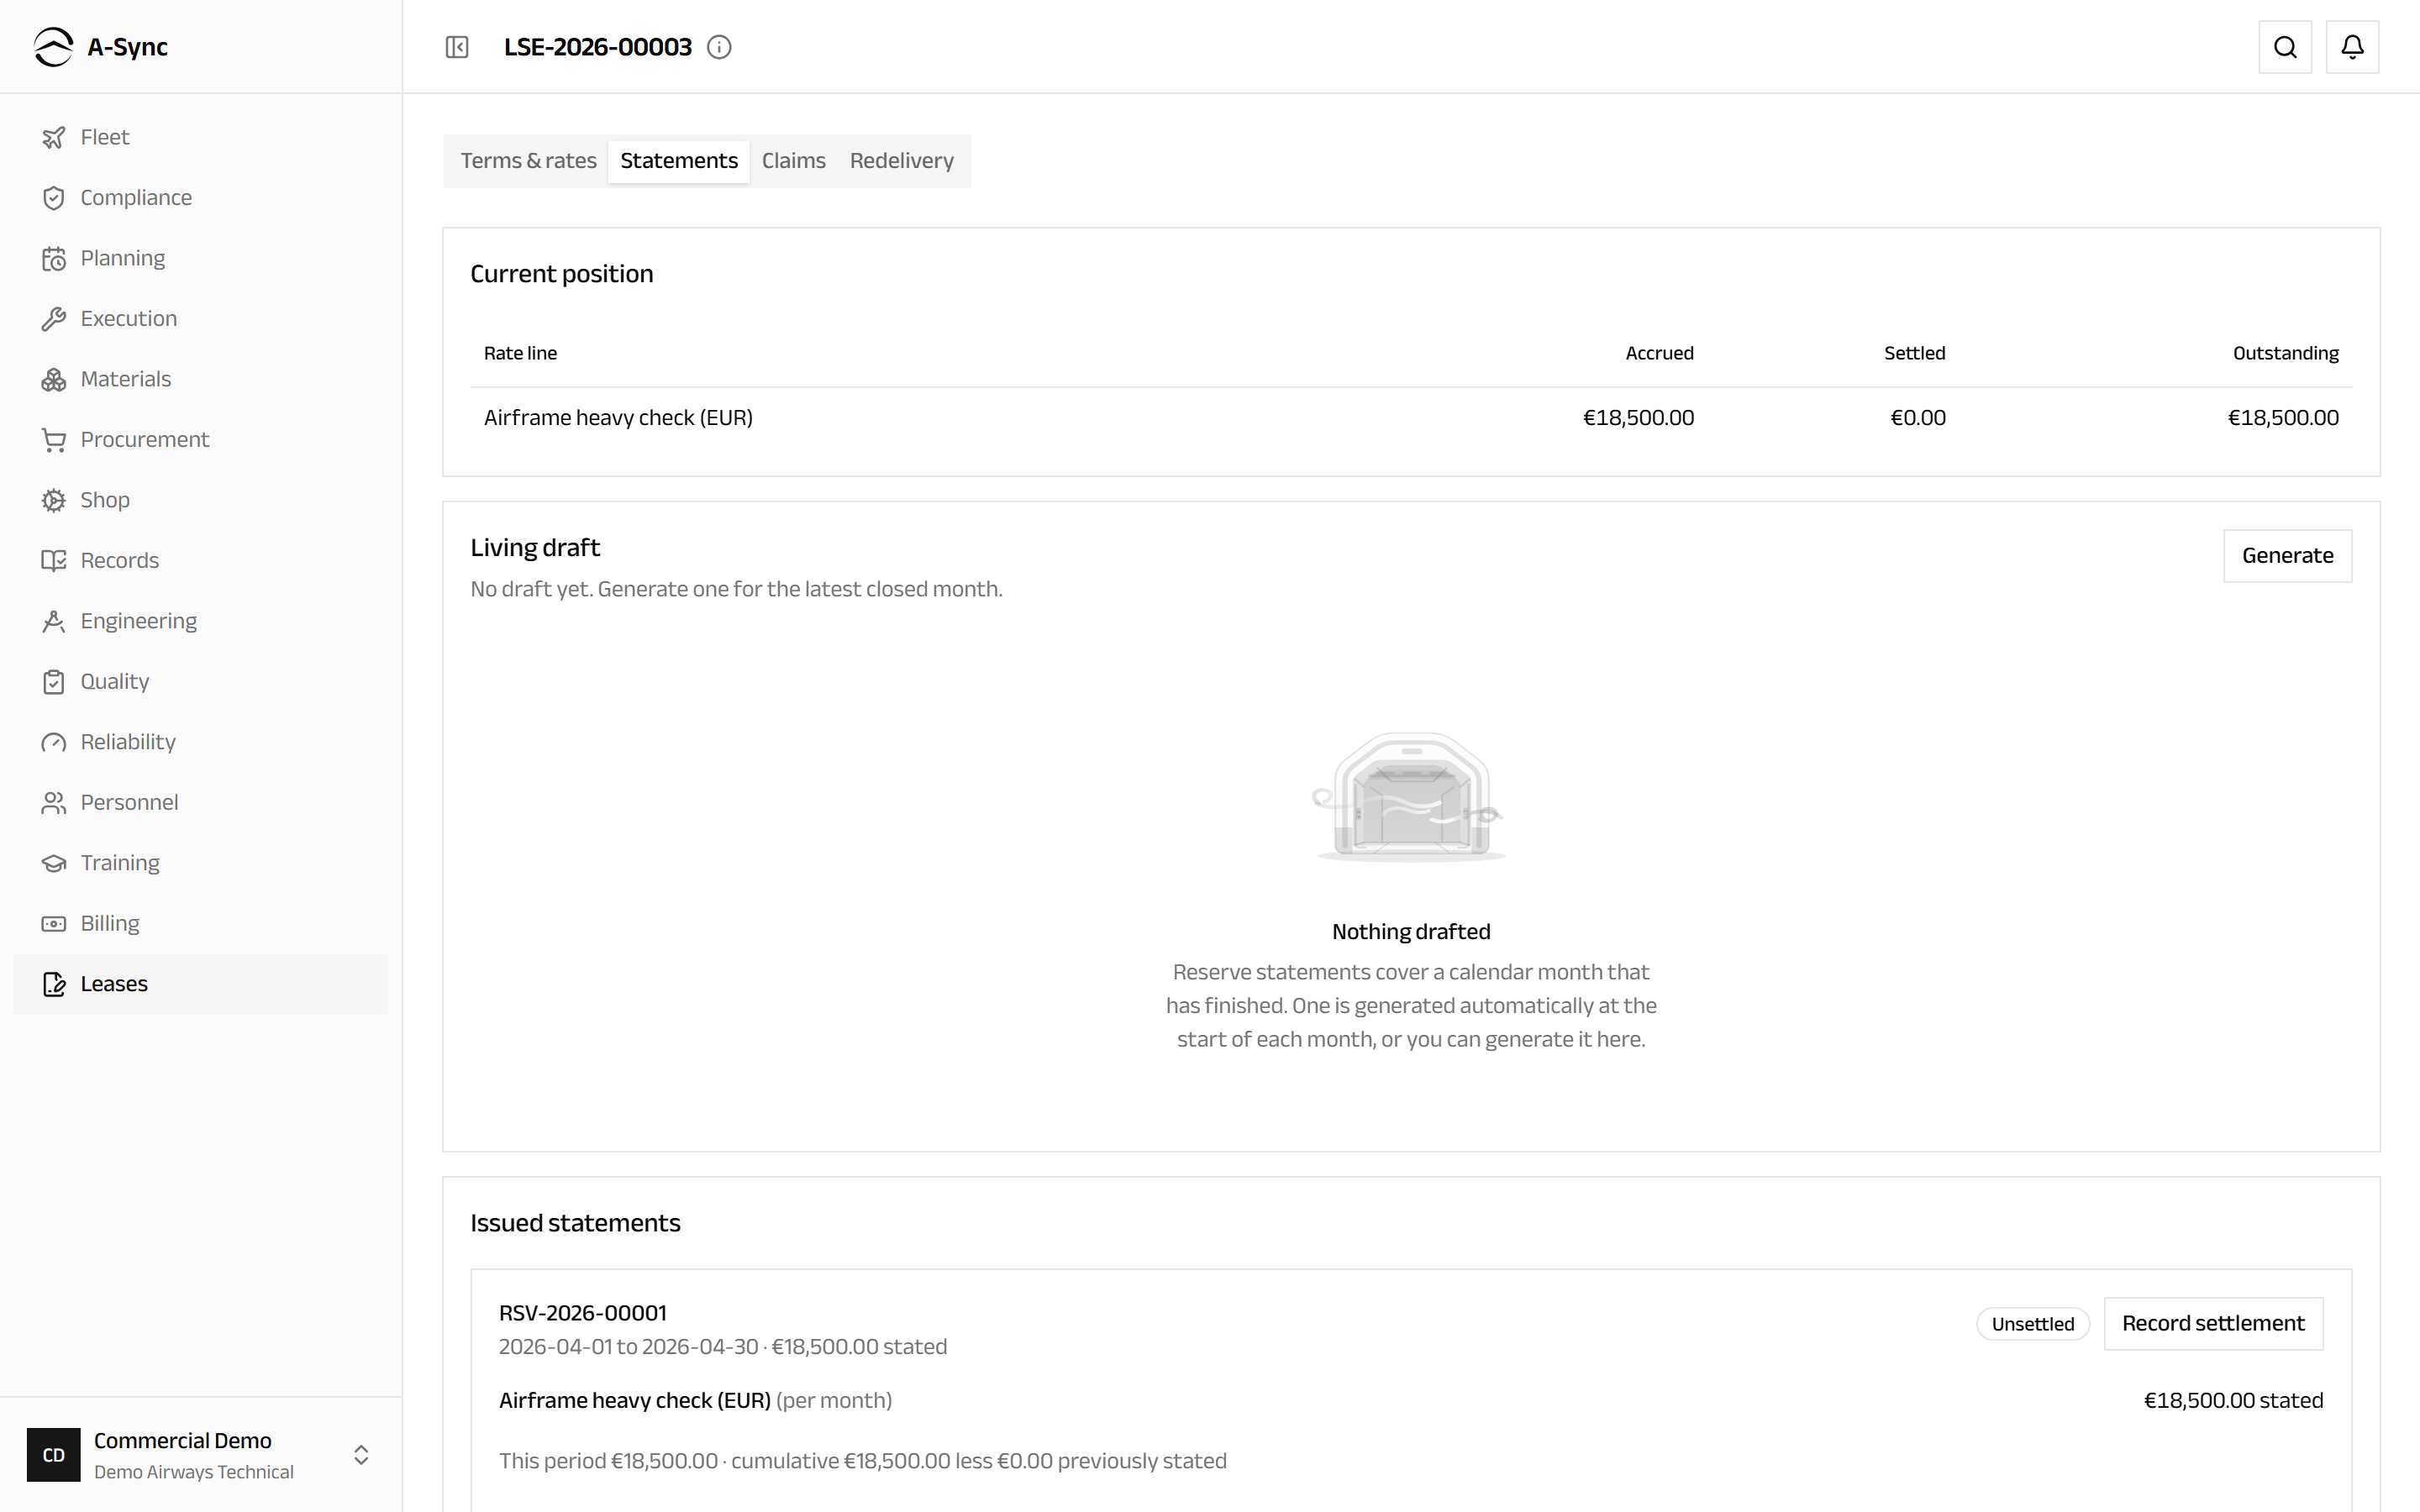The width and height of the screenshot is (2420, 1512).
Task: Record settlement for RSV-2026-00001
Action: click(2213, 1324)
